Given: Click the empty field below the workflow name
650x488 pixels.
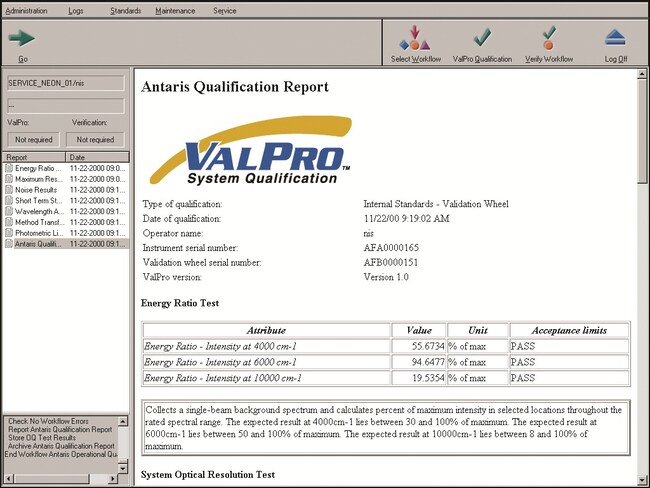Looking at the screenshot, I should click(65, 106).
